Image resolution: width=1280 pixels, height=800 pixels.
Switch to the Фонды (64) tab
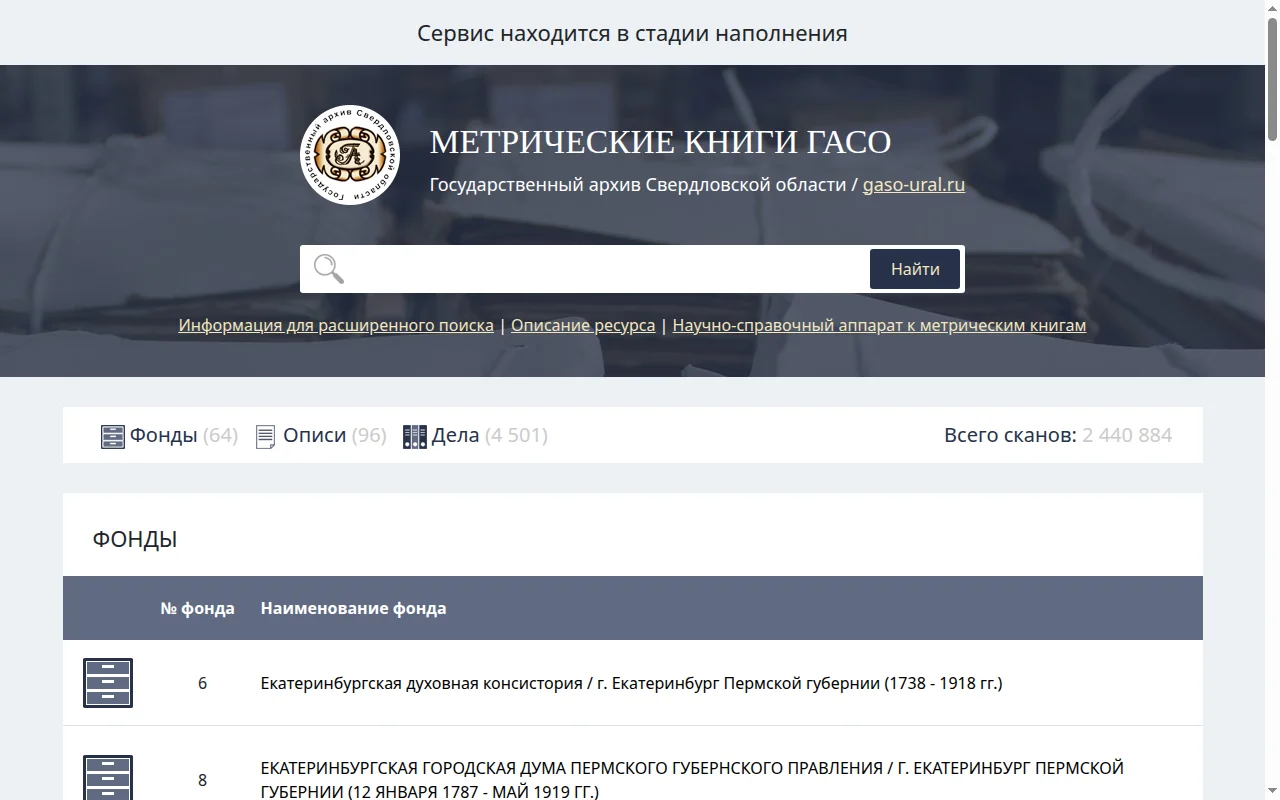[x=170, y=435]
